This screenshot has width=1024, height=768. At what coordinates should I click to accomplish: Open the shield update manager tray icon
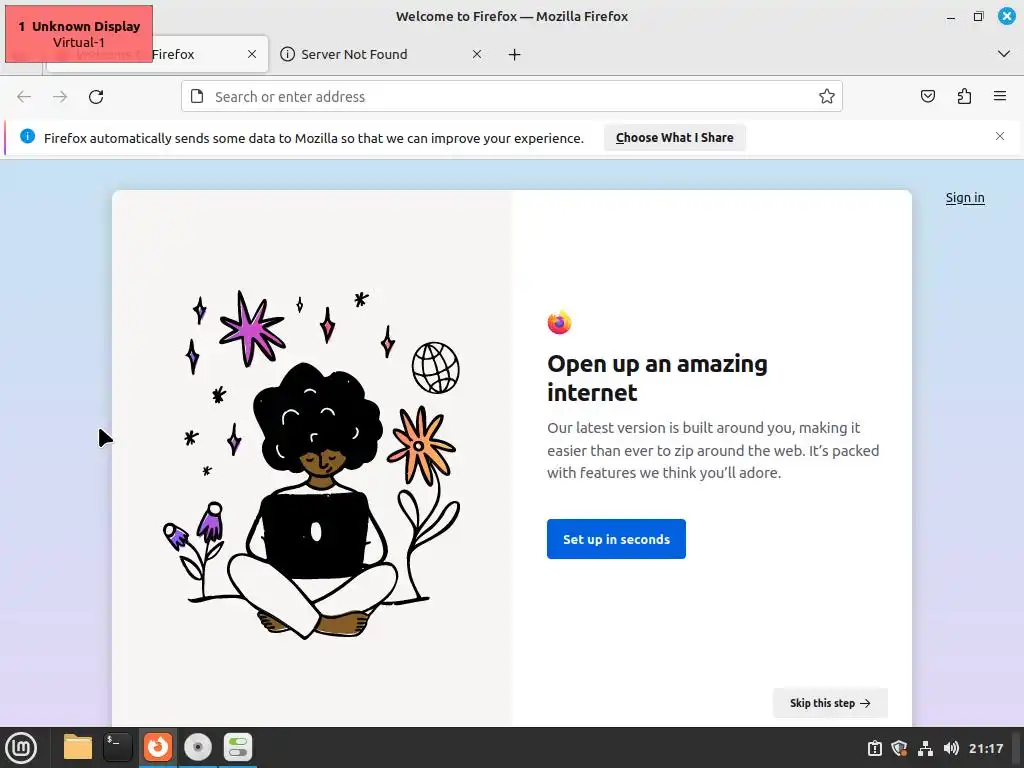[899, 748]
